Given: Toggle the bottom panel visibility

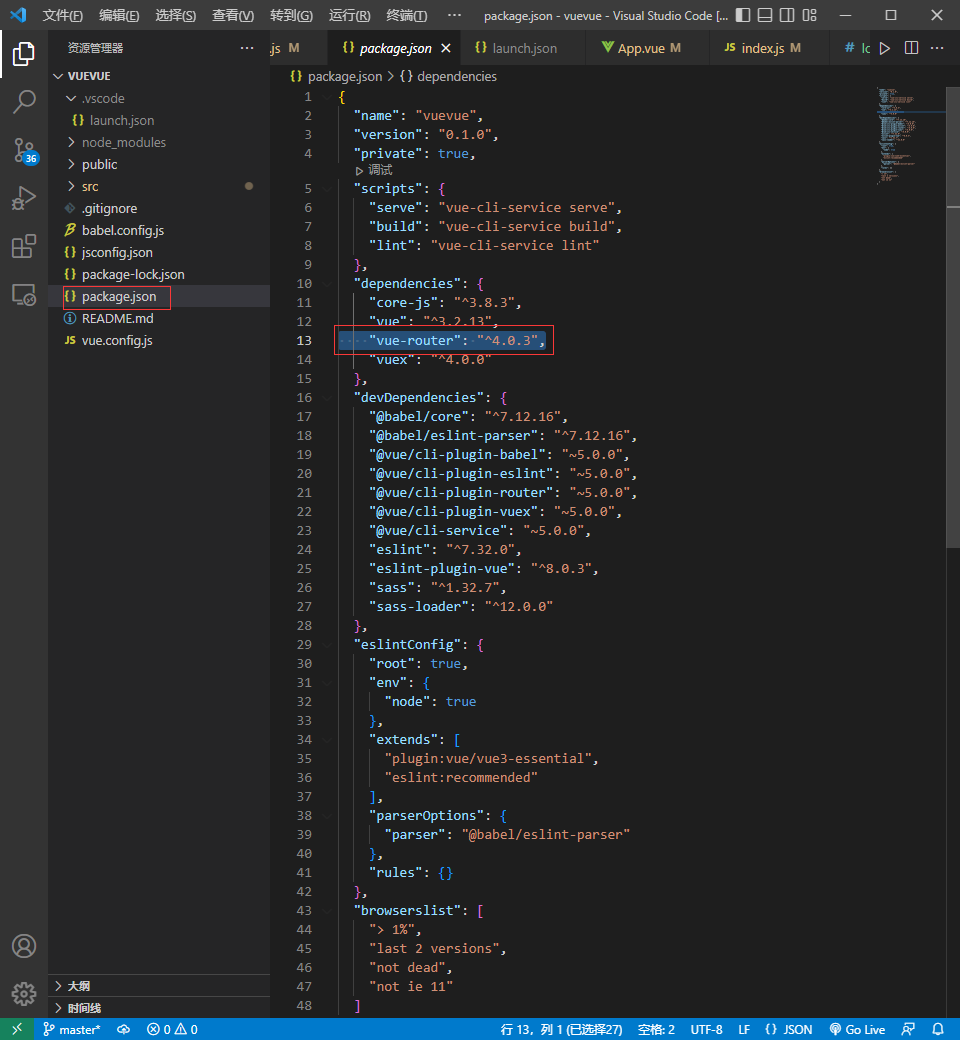Looking at the screenshot, I should (x=763, y=12).
